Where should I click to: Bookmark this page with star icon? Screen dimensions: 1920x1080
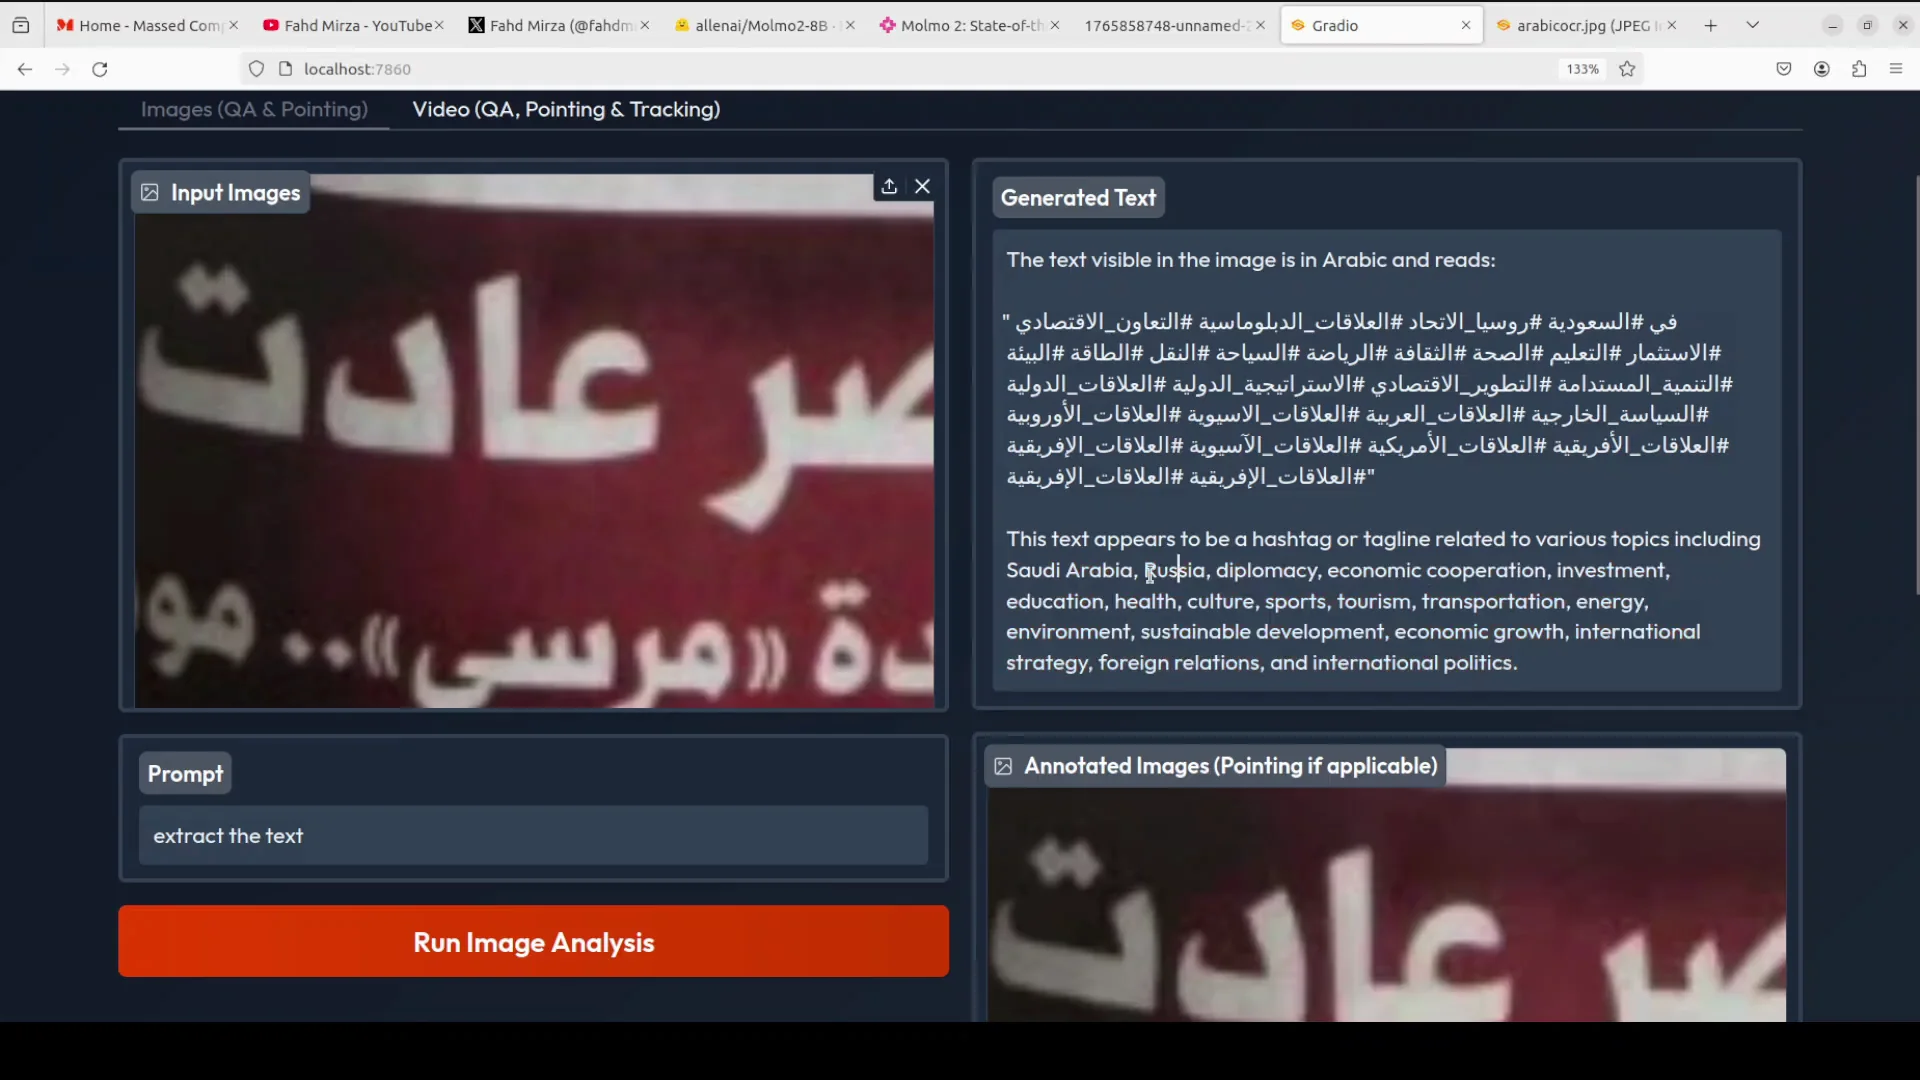[1627, 69]
